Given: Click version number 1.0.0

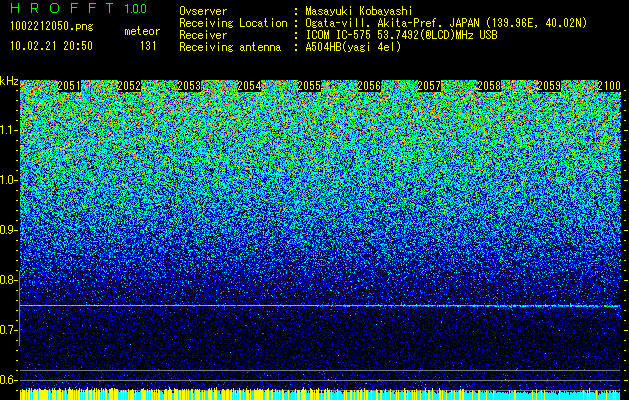Looking at the screenshot, I should pyautogui.click(x=136, y=9).
